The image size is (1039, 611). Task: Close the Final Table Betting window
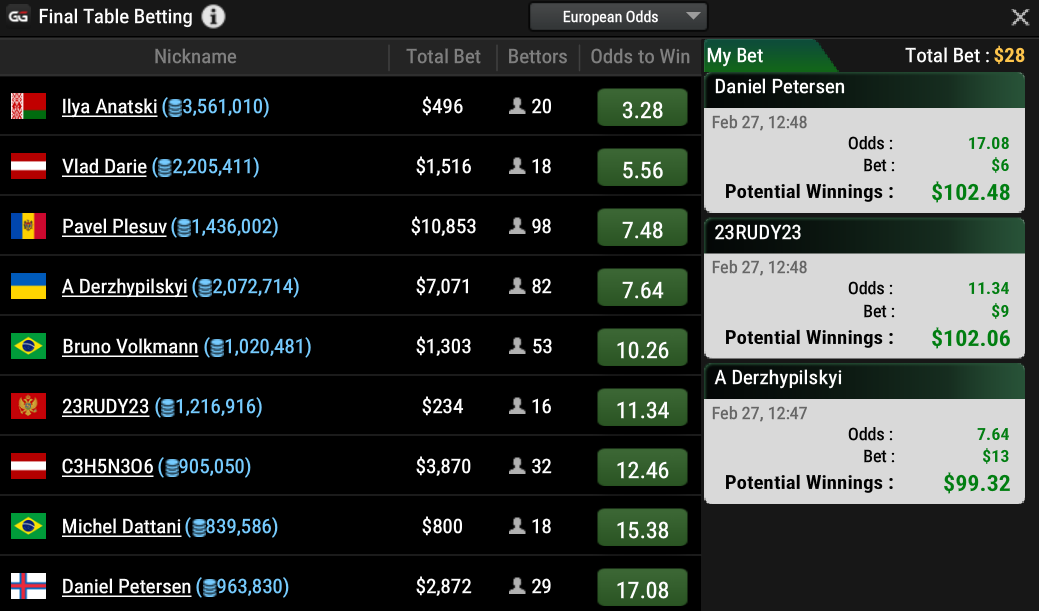[x=1020, y=17]
